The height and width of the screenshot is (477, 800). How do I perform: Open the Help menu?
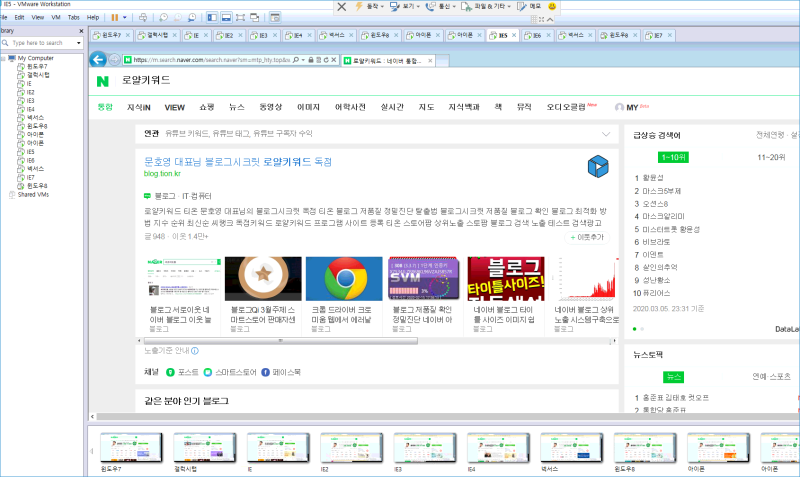pyautogui.click(x=93, y=17)
